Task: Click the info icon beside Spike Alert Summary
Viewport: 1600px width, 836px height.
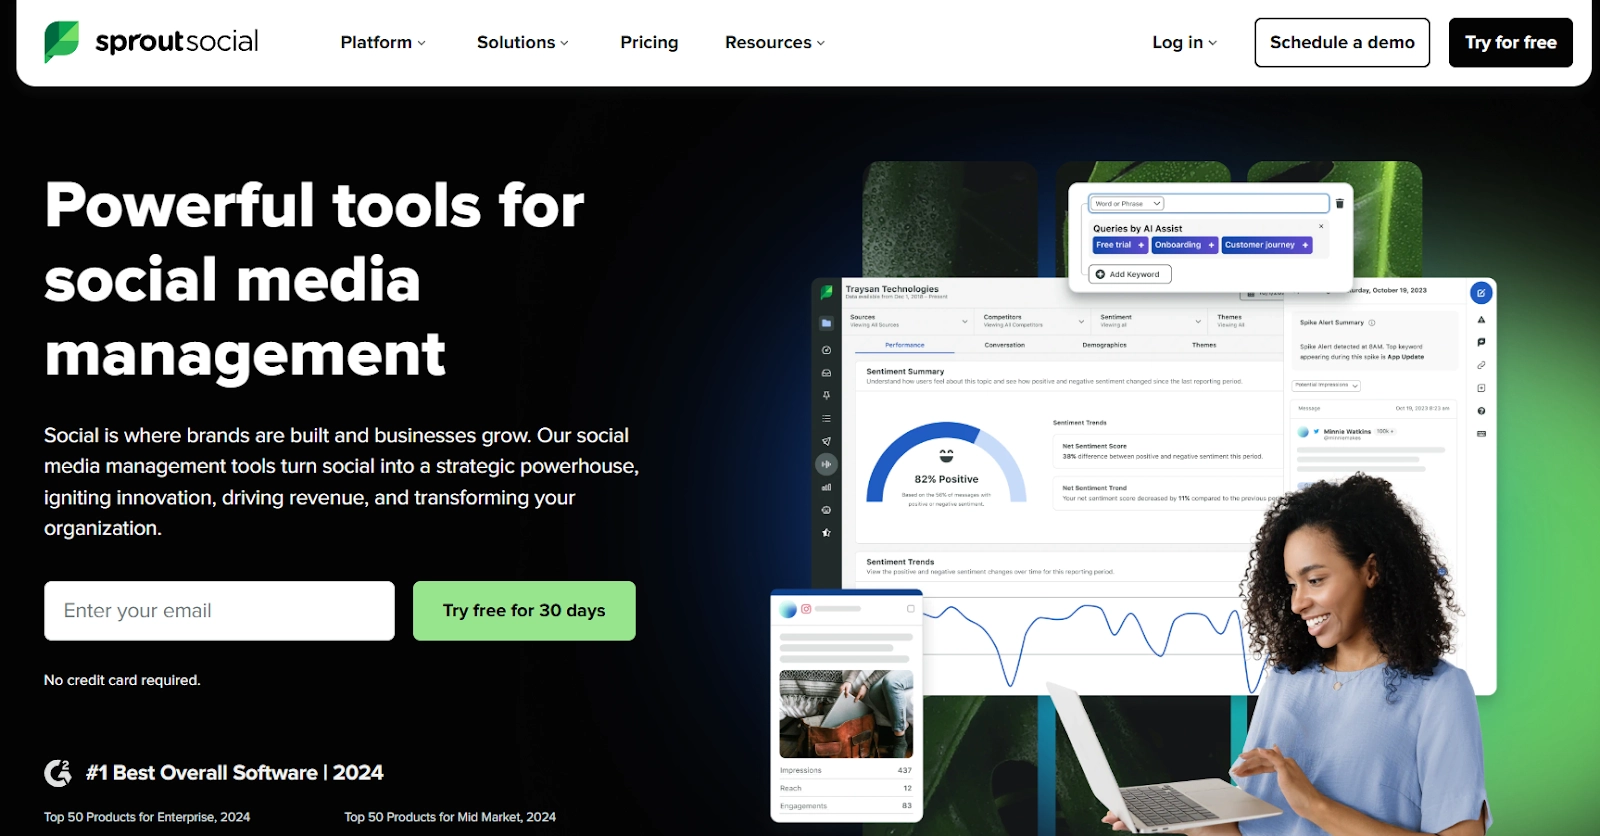Action: [x=1372, y=323]
